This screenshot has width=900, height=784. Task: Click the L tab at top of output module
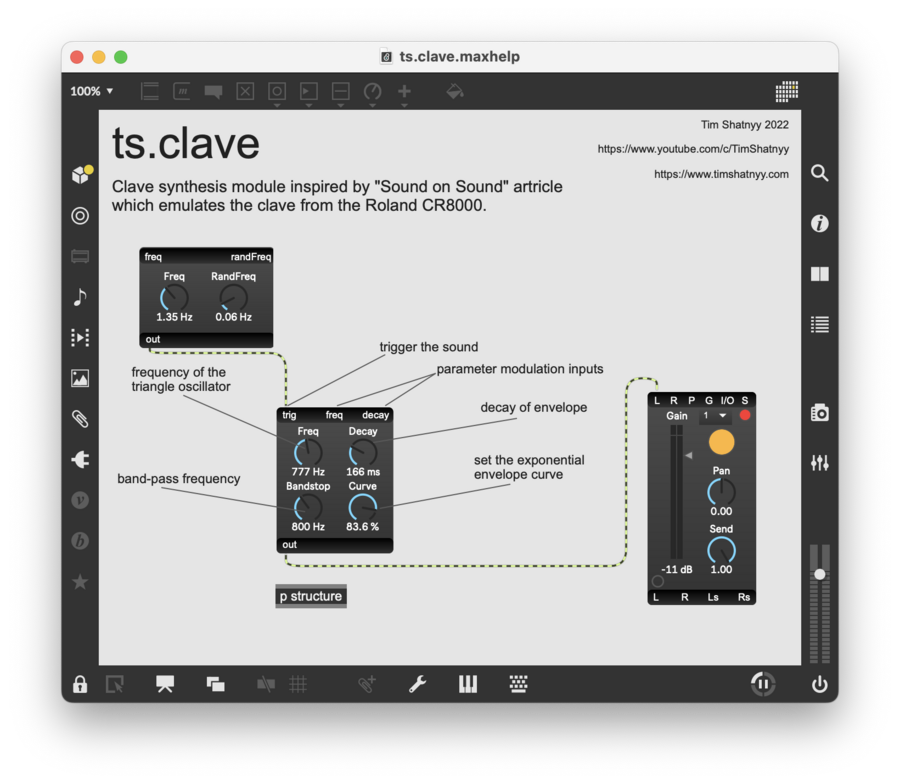click(657, 400)
